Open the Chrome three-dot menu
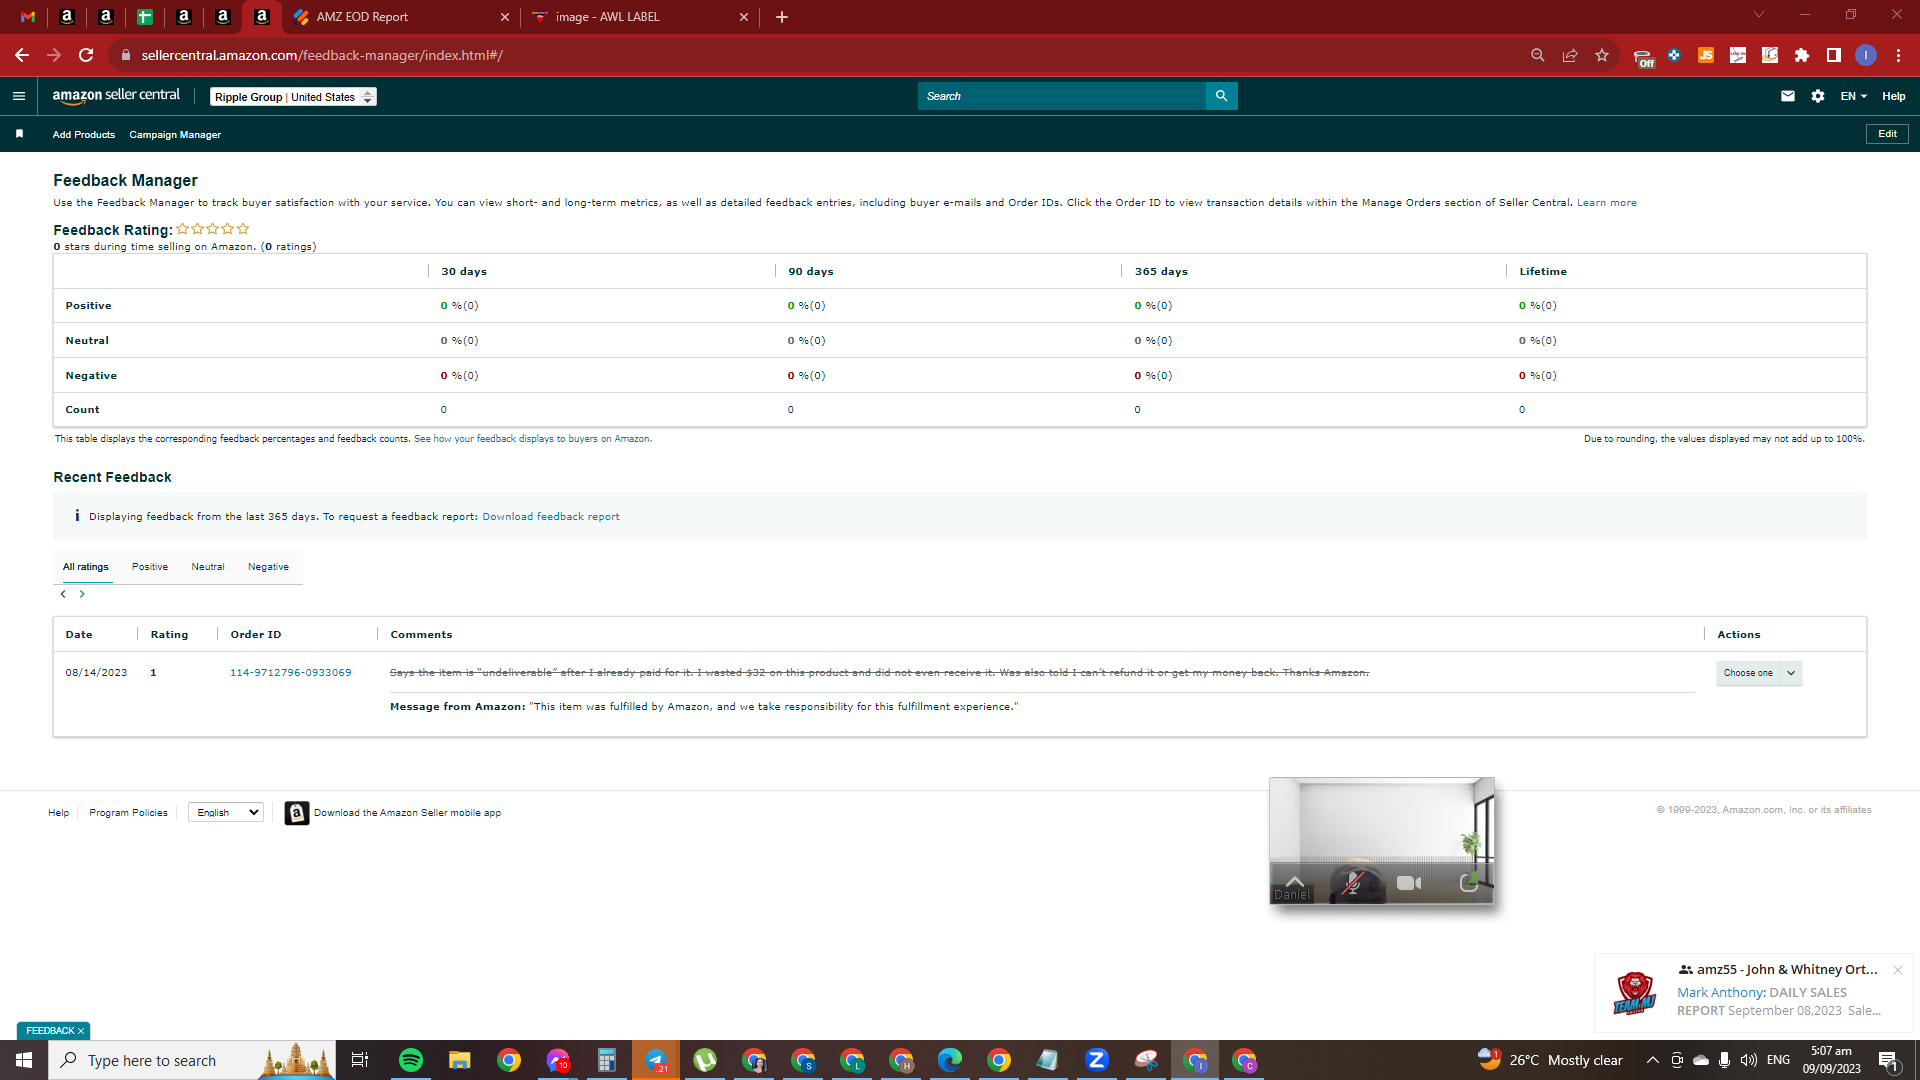 (x=1898, y=55)
